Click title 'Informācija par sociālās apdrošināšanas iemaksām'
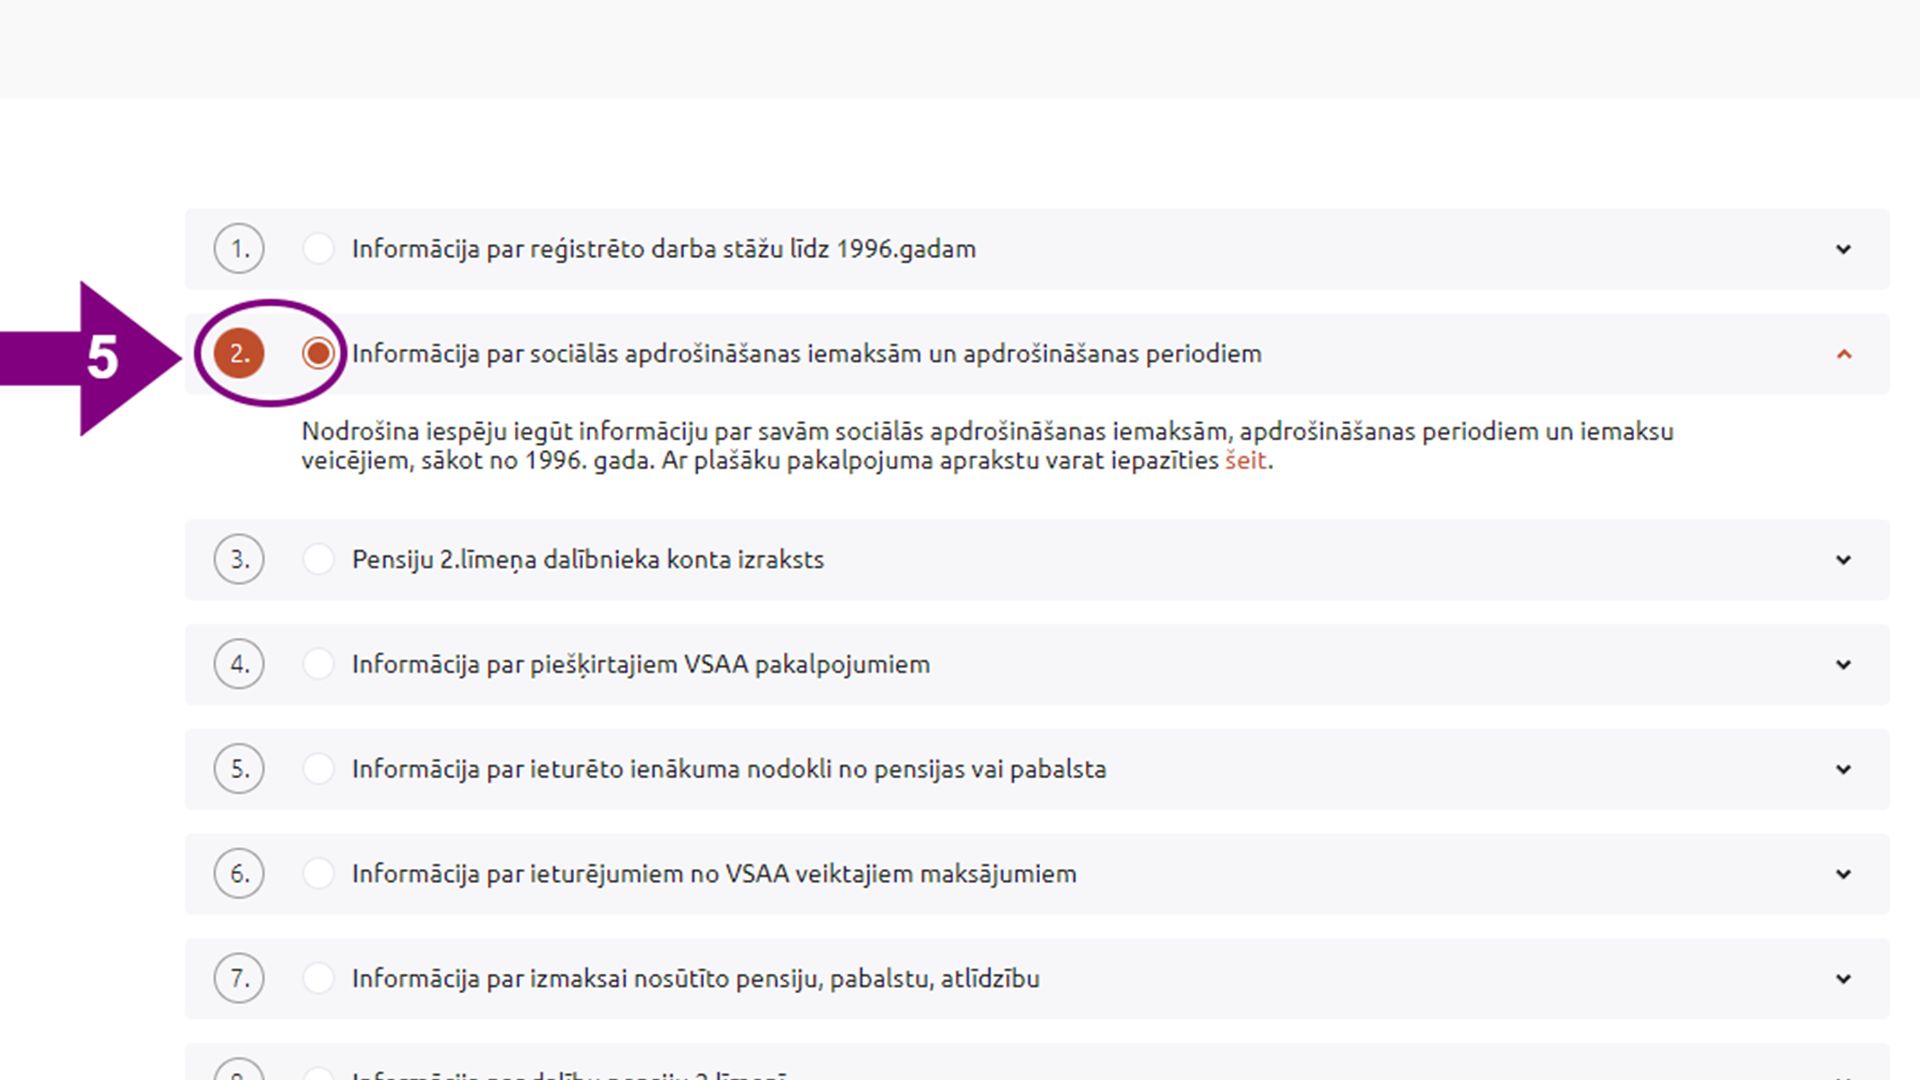1920x1080 pixels. pos(807,354)
